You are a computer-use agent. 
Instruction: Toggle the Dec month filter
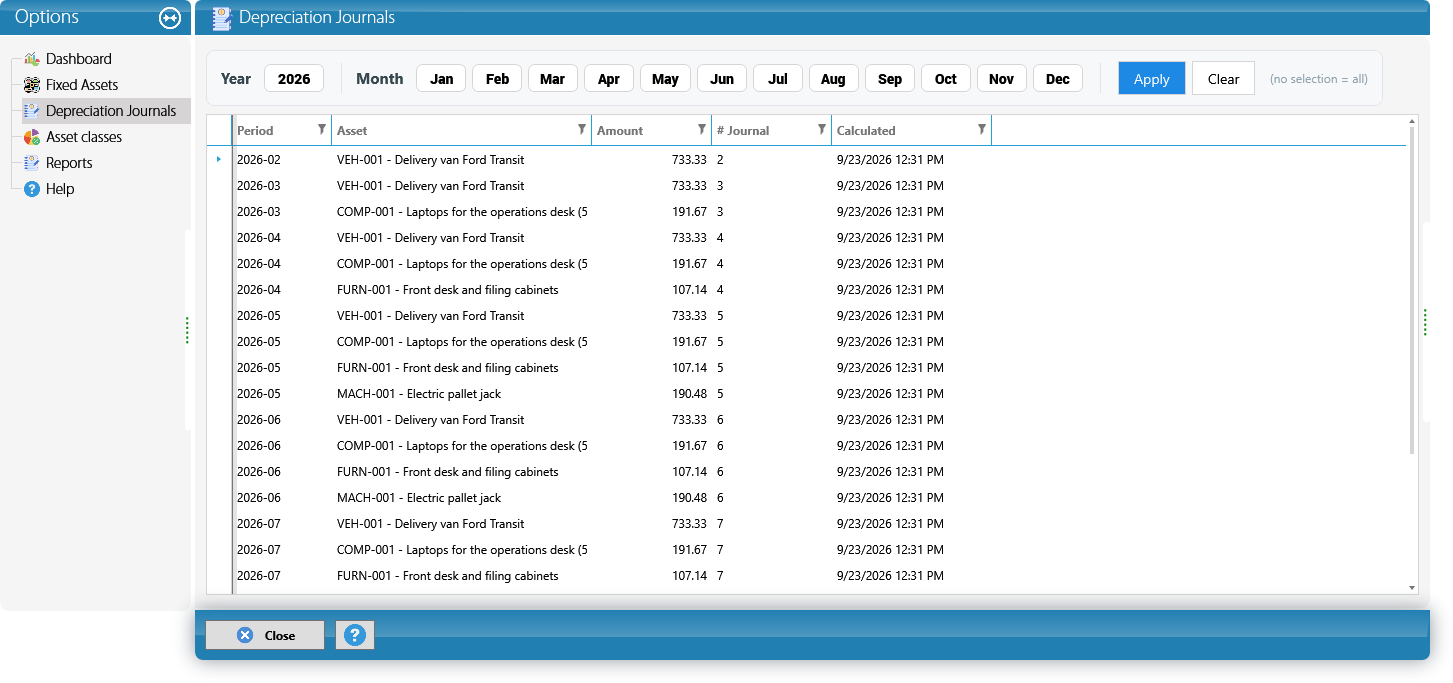pyautogui.click(x=1058, y=79)
